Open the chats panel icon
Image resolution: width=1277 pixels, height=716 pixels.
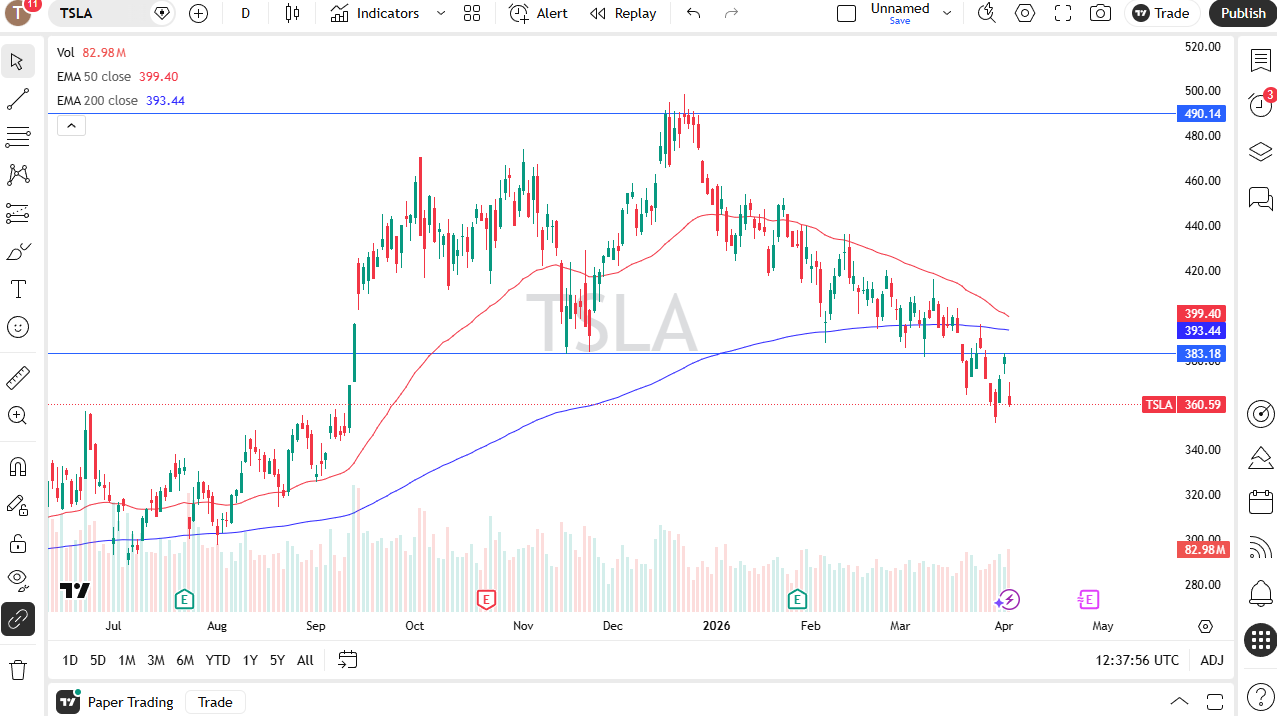click(1260, 198)
